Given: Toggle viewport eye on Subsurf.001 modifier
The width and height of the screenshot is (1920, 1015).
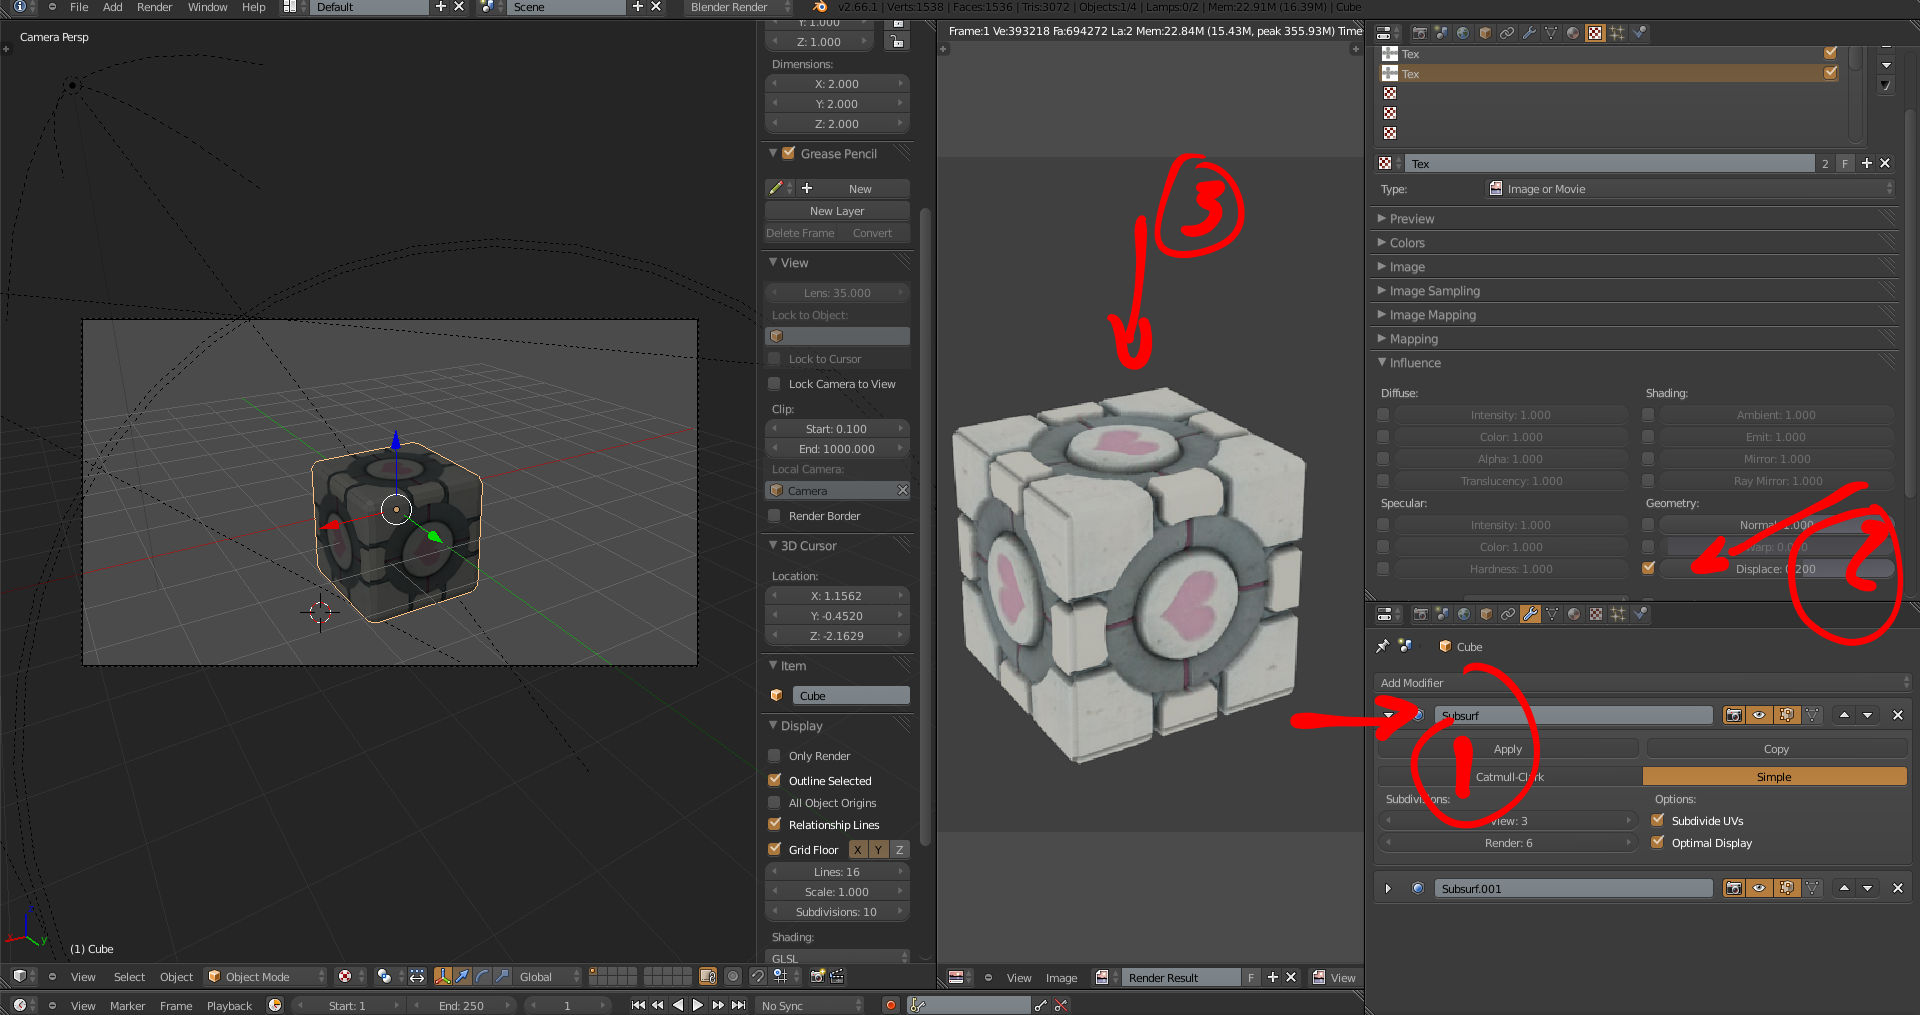Looking at the screenshot, I should point(1759,888).
